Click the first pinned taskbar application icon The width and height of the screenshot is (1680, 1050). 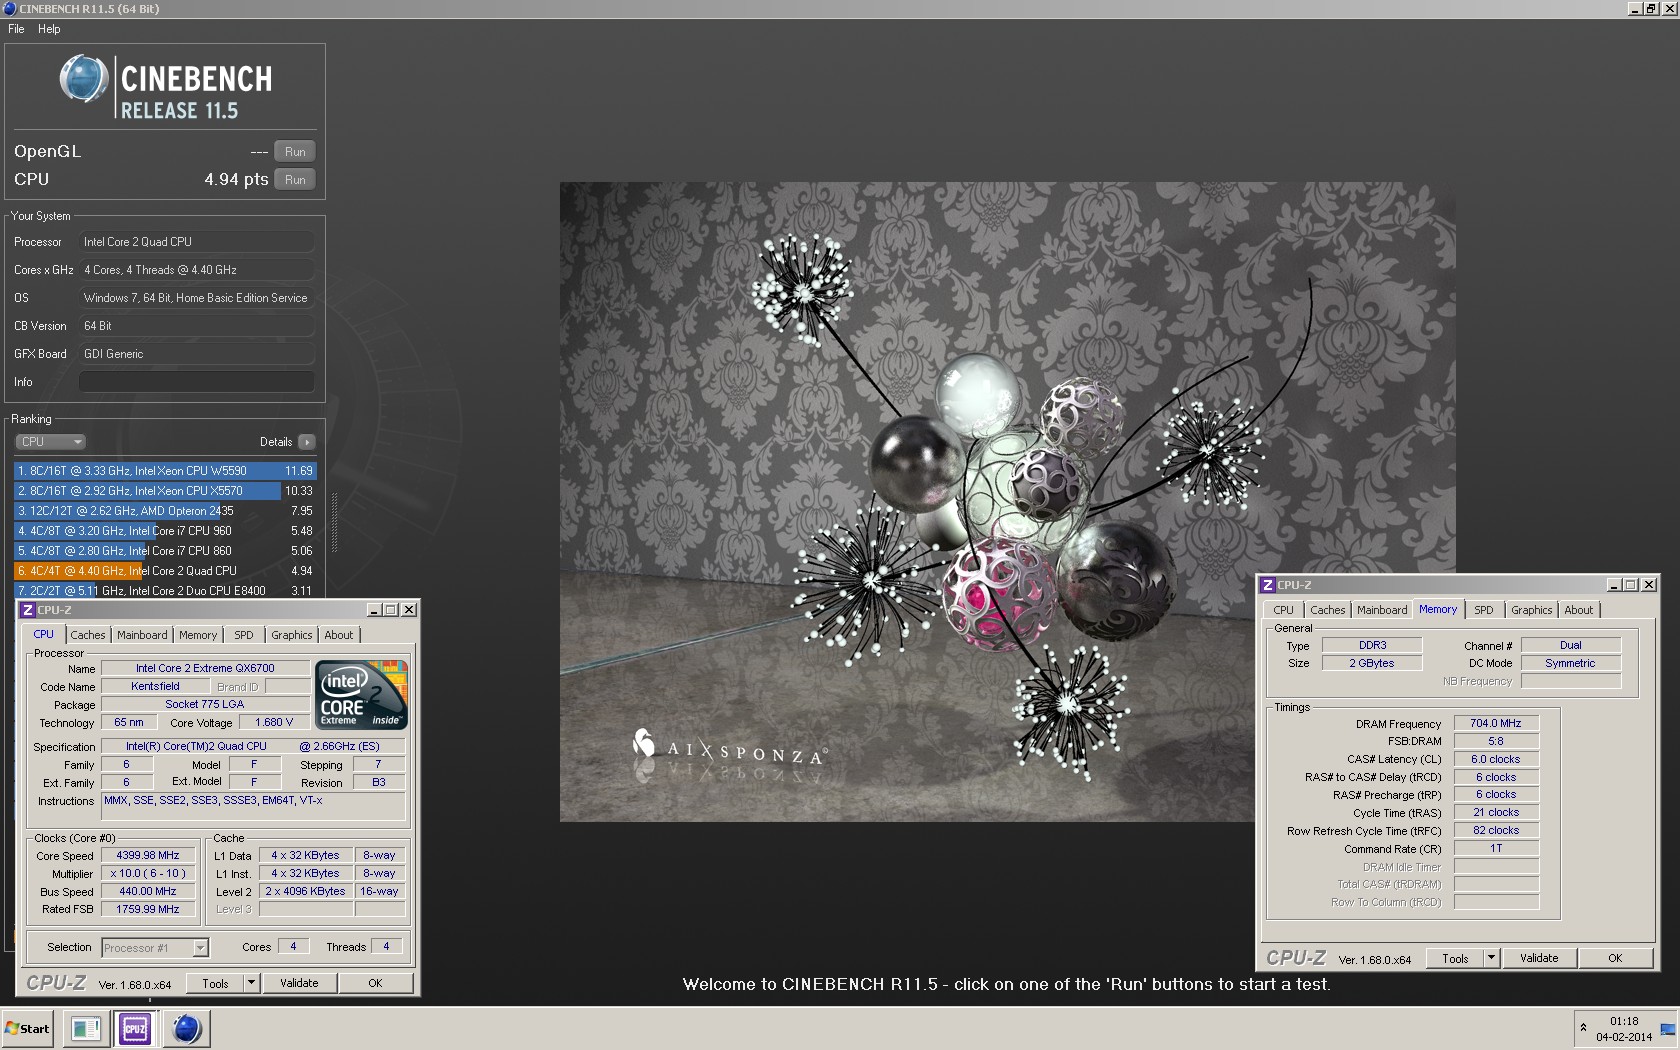[86, 1029]
